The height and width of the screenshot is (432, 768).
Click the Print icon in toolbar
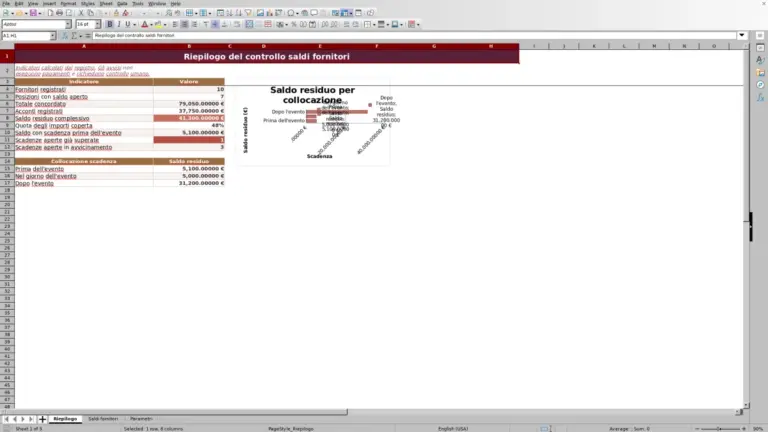(59, 13)
